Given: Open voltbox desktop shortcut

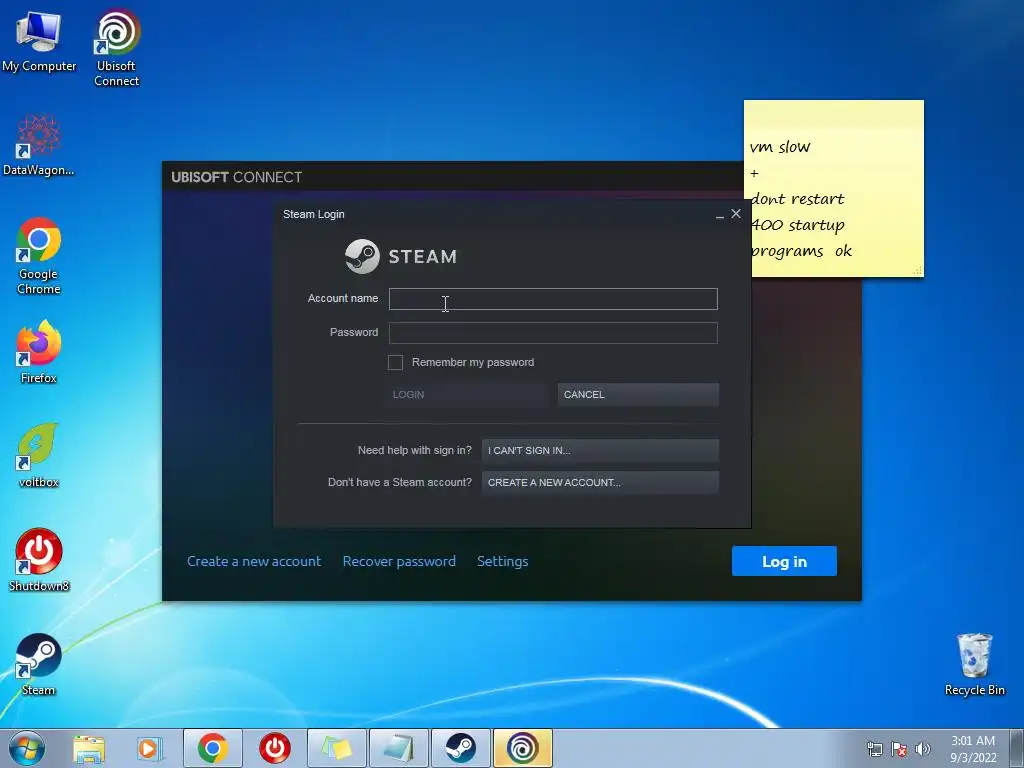Looking at the screenshot, I should pyautogui.click(x=39, y=456).
